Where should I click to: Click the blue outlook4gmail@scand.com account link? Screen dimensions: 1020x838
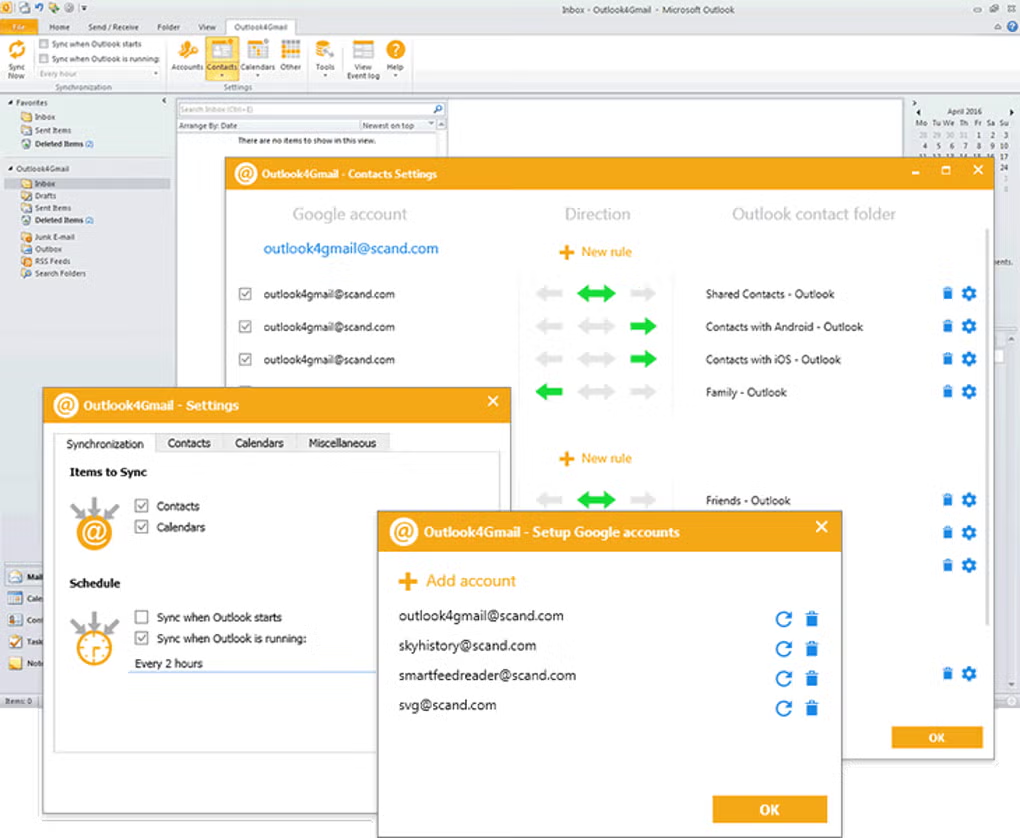pos(351,249)
